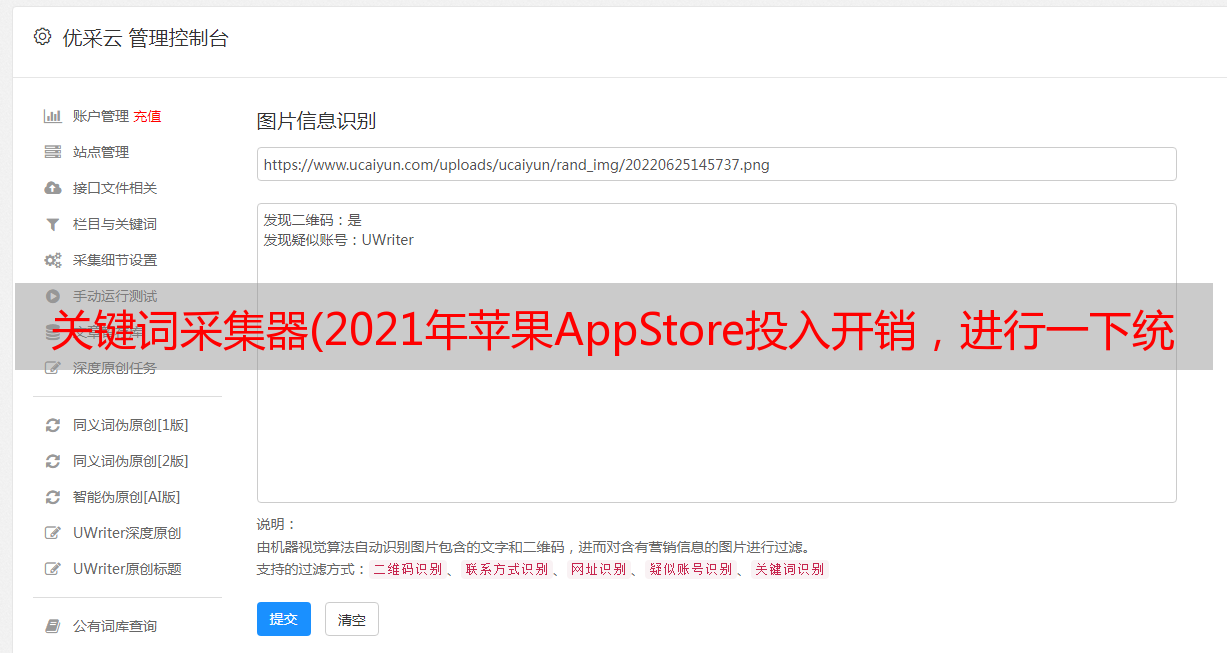Click the 二维码识别 tag

408,569
